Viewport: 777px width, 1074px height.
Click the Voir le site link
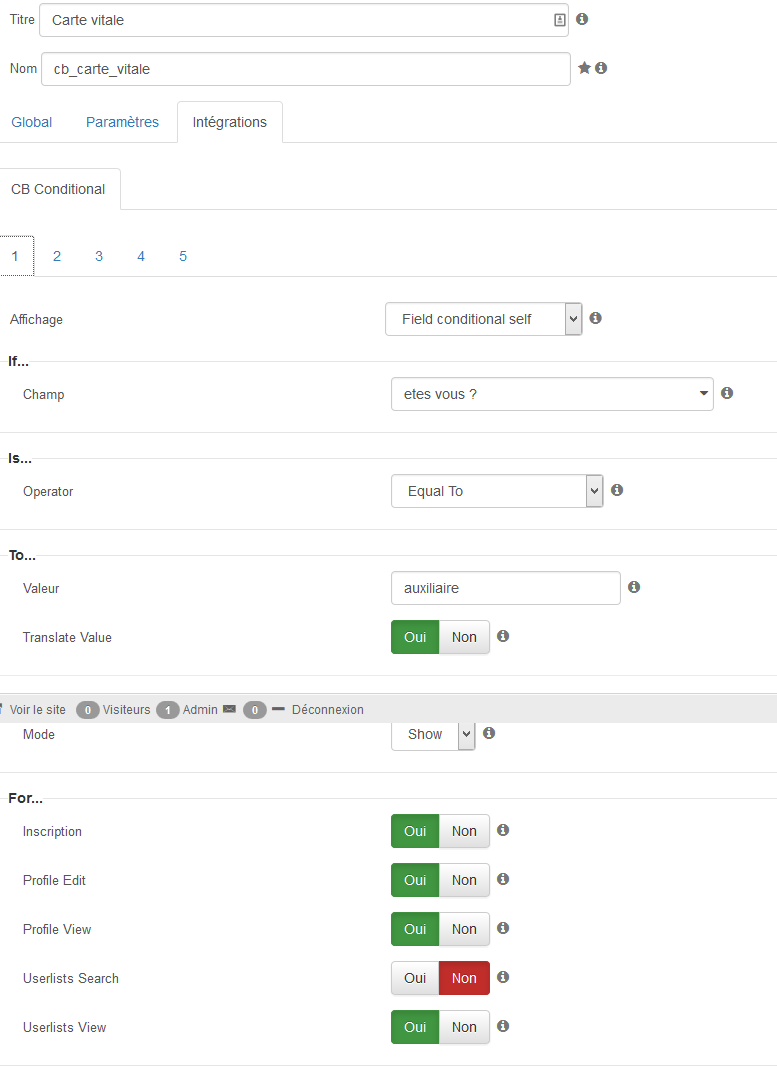(x=38, y=710)
